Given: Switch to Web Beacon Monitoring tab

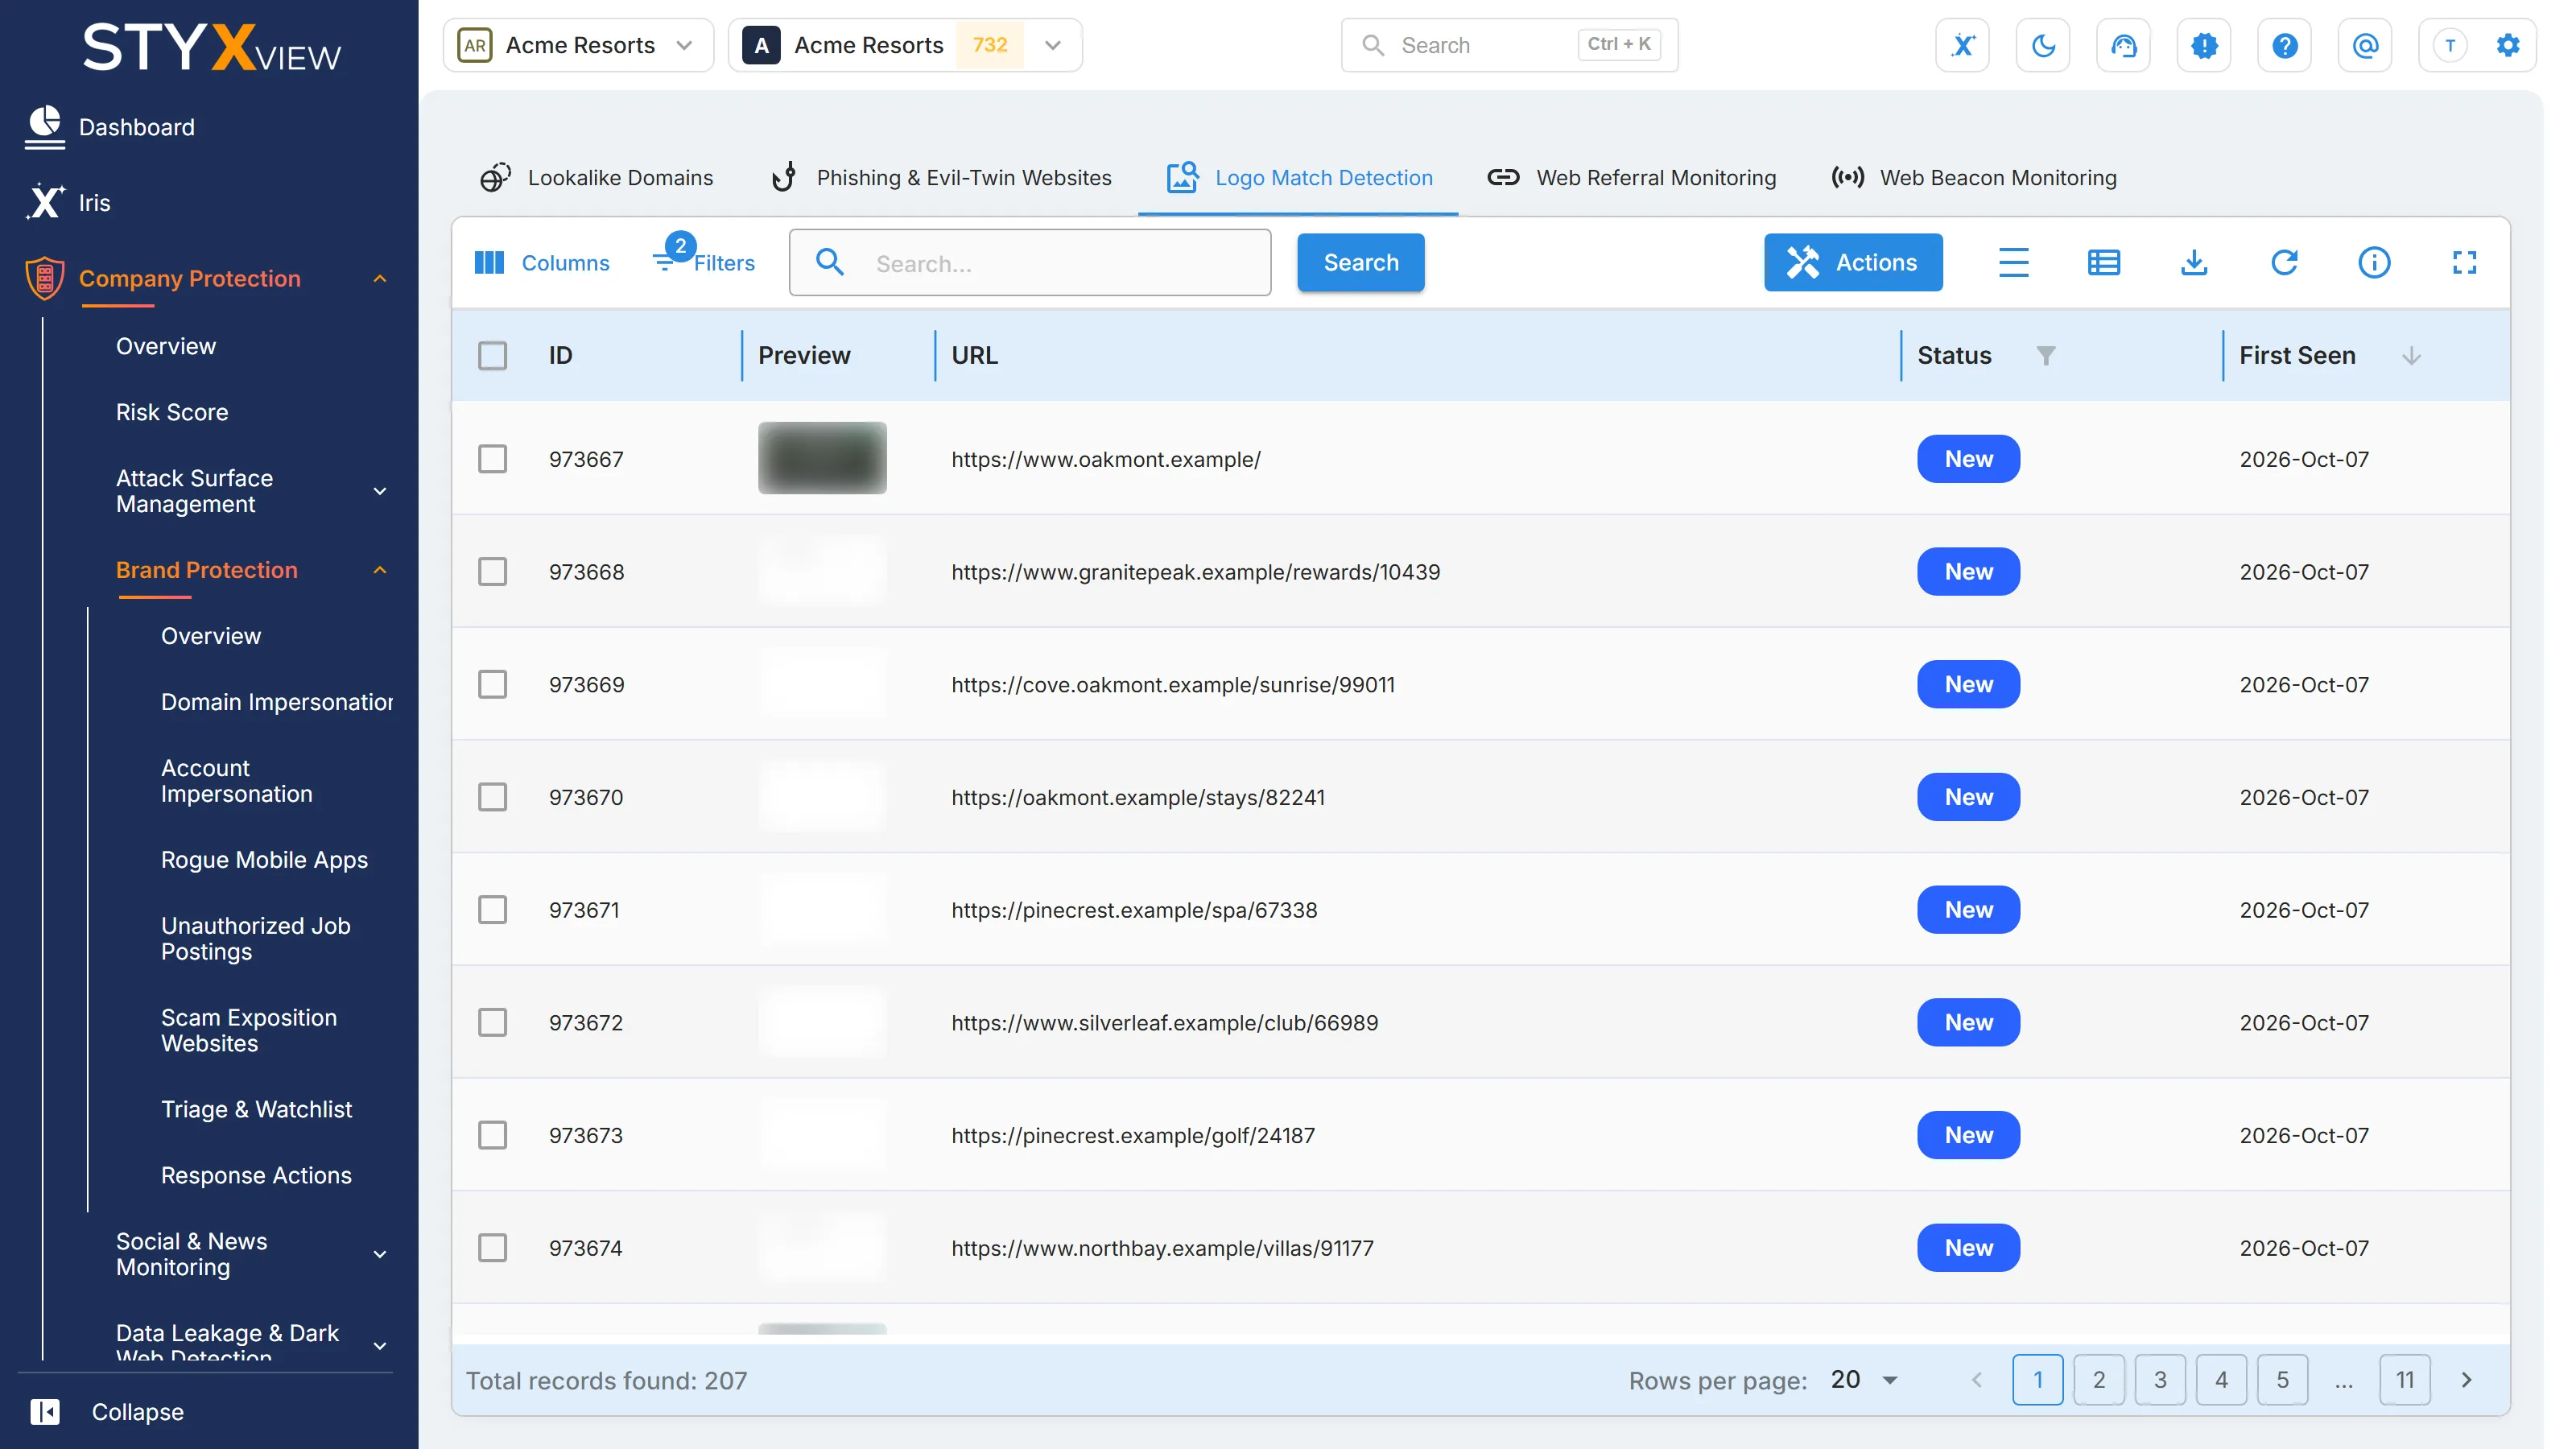Looking at the screenshot, I should tap(1974, 178).
